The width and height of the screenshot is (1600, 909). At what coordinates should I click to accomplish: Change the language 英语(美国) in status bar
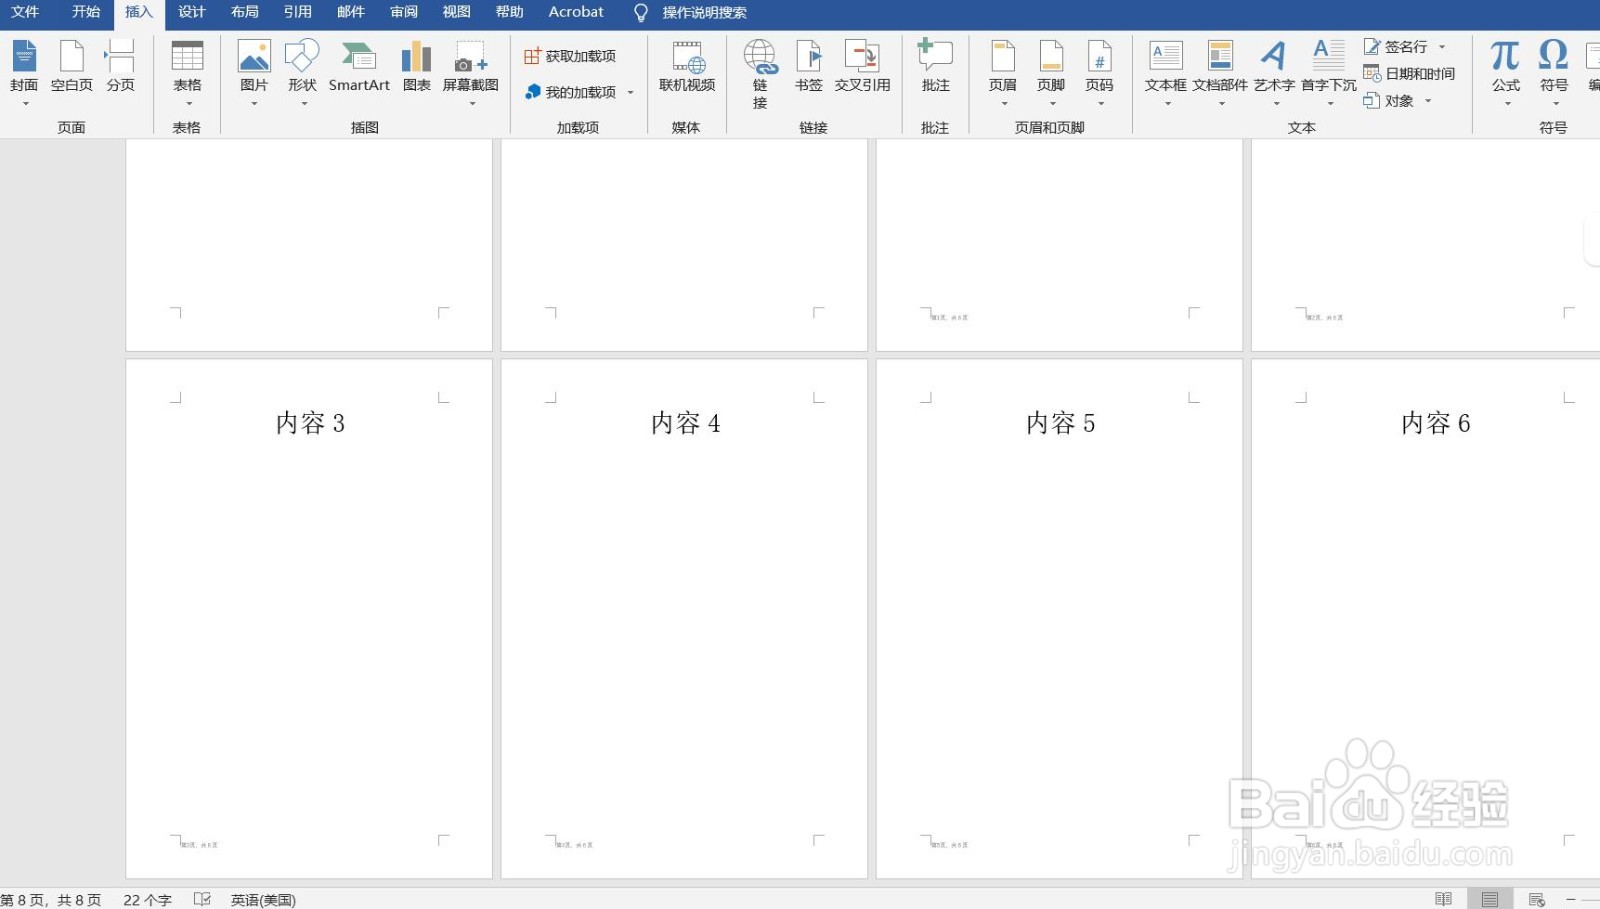tap(263, 900)
